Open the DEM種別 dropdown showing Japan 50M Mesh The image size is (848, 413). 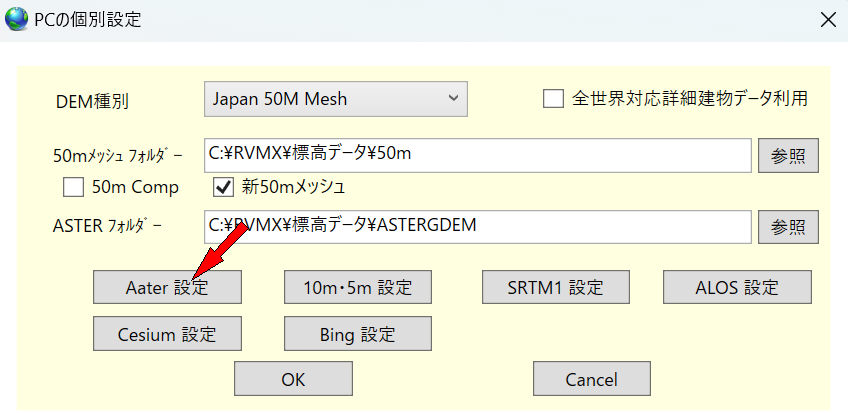336,99
